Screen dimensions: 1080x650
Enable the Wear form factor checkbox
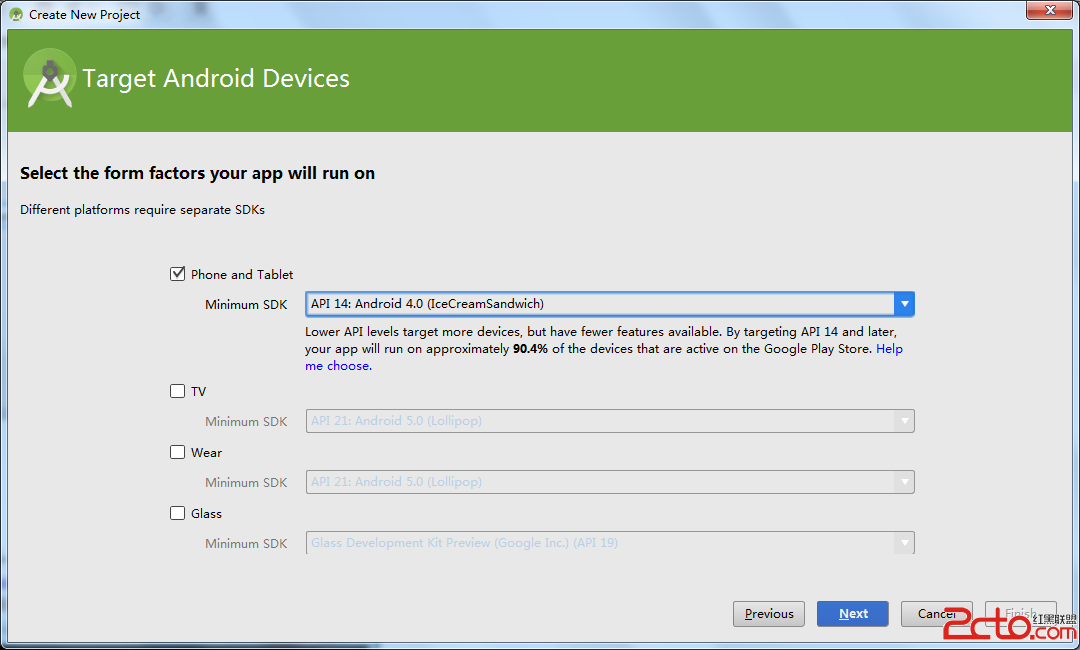pyautogui.click(x=178, y=452)
